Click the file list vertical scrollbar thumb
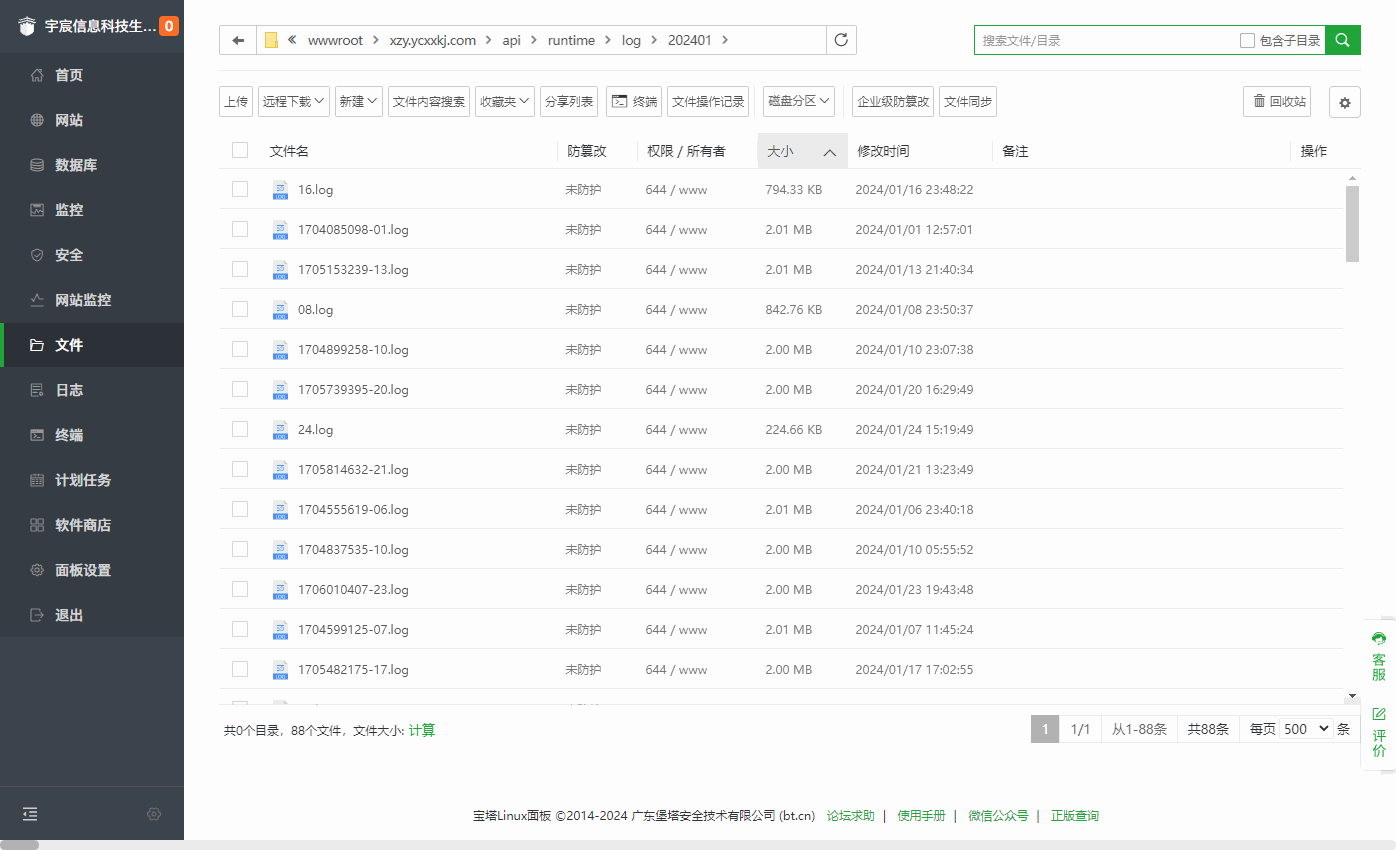Viewport: 1396px width, 850px height. point(1352,224)
